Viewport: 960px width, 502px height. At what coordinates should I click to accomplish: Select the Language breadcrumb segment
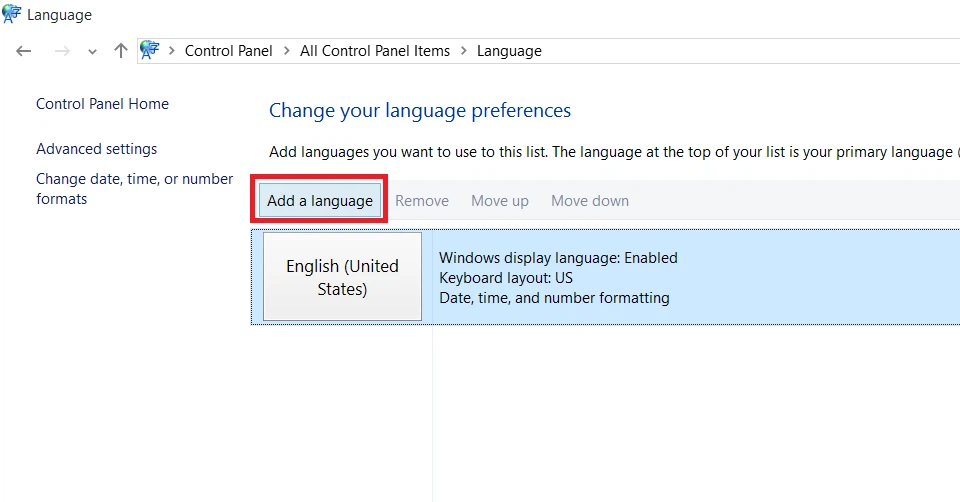point(509,51)
